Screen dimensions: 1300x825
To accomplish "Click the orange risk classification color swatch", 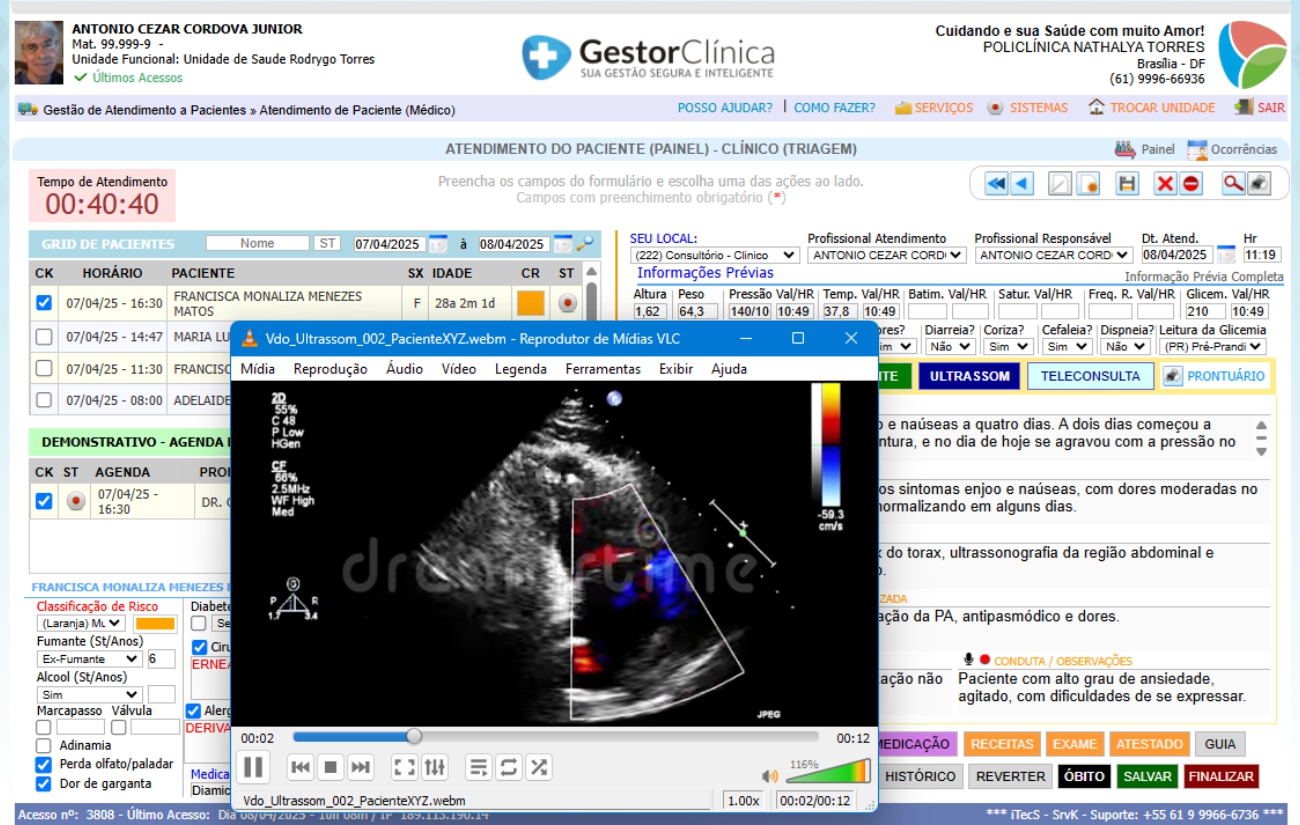I will click(154, 624).
